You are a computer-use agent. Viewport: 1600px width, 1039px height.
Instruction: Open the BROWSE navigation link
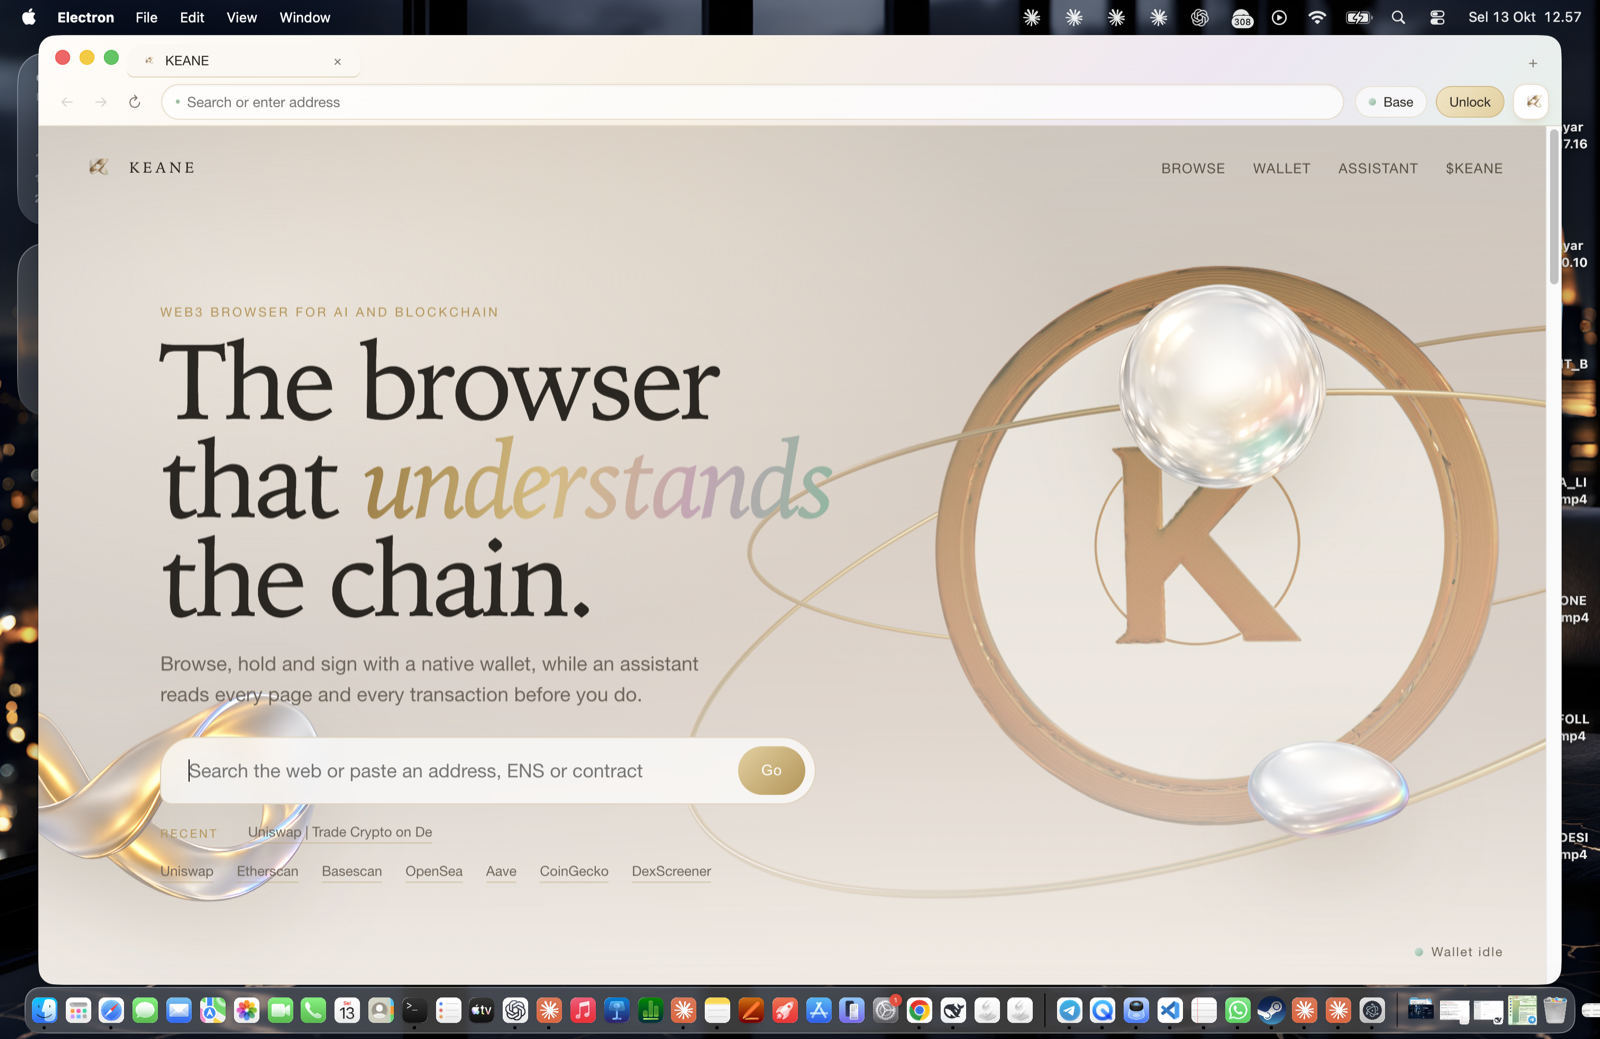coord(1193,169)
